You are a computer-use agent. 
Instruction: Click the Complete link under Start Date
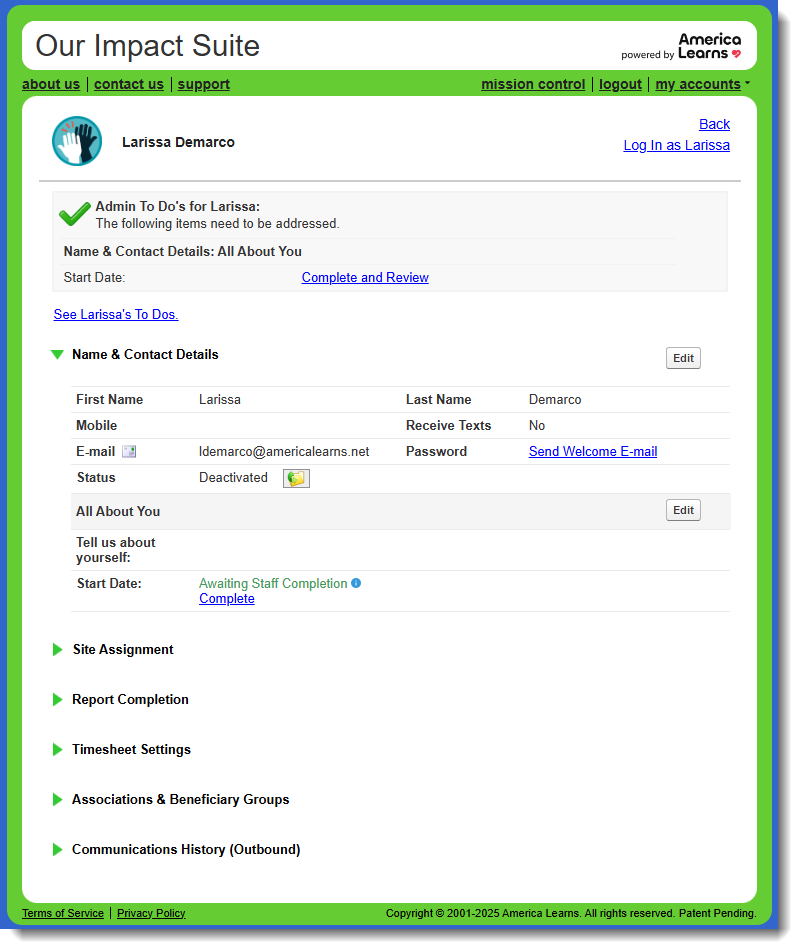[227, 599]
